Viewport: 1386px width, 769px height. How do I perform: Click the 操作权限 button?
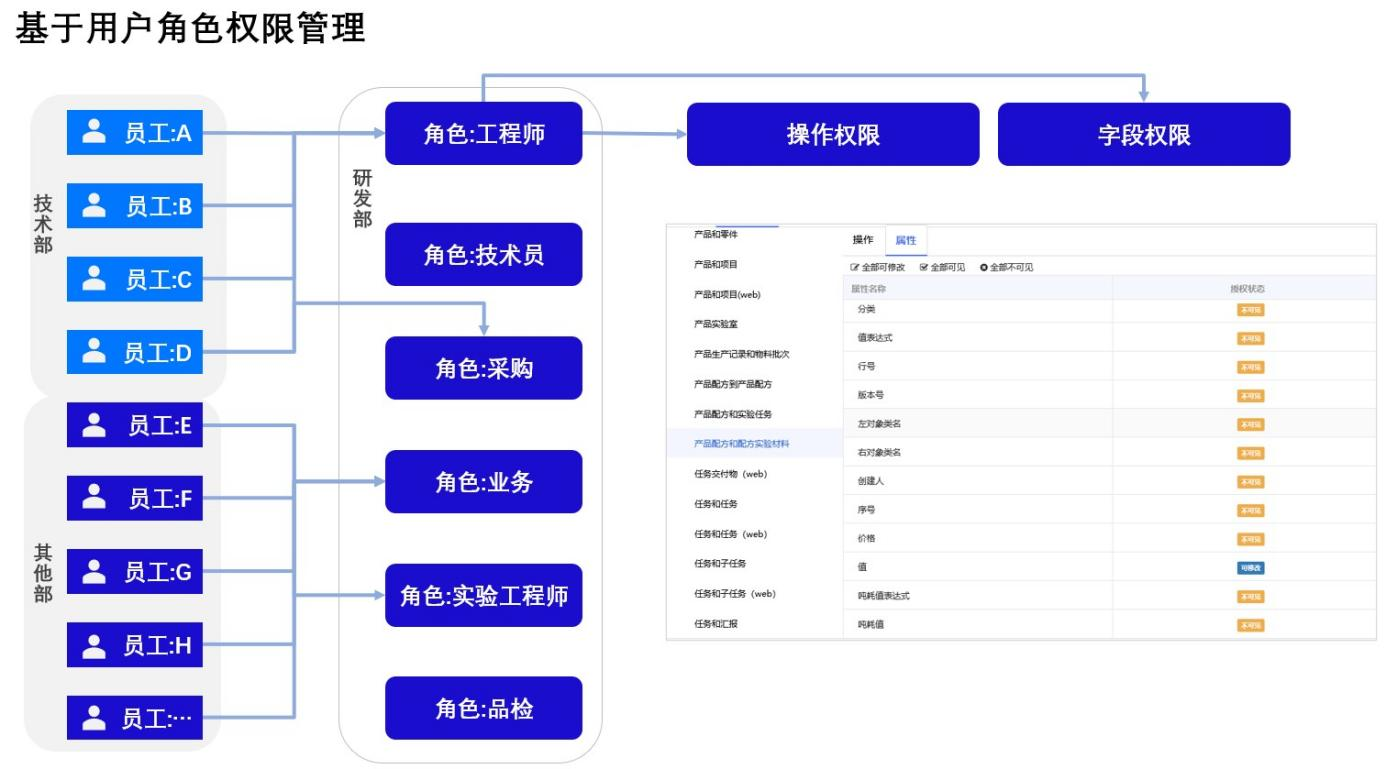(x=832, y=135)
